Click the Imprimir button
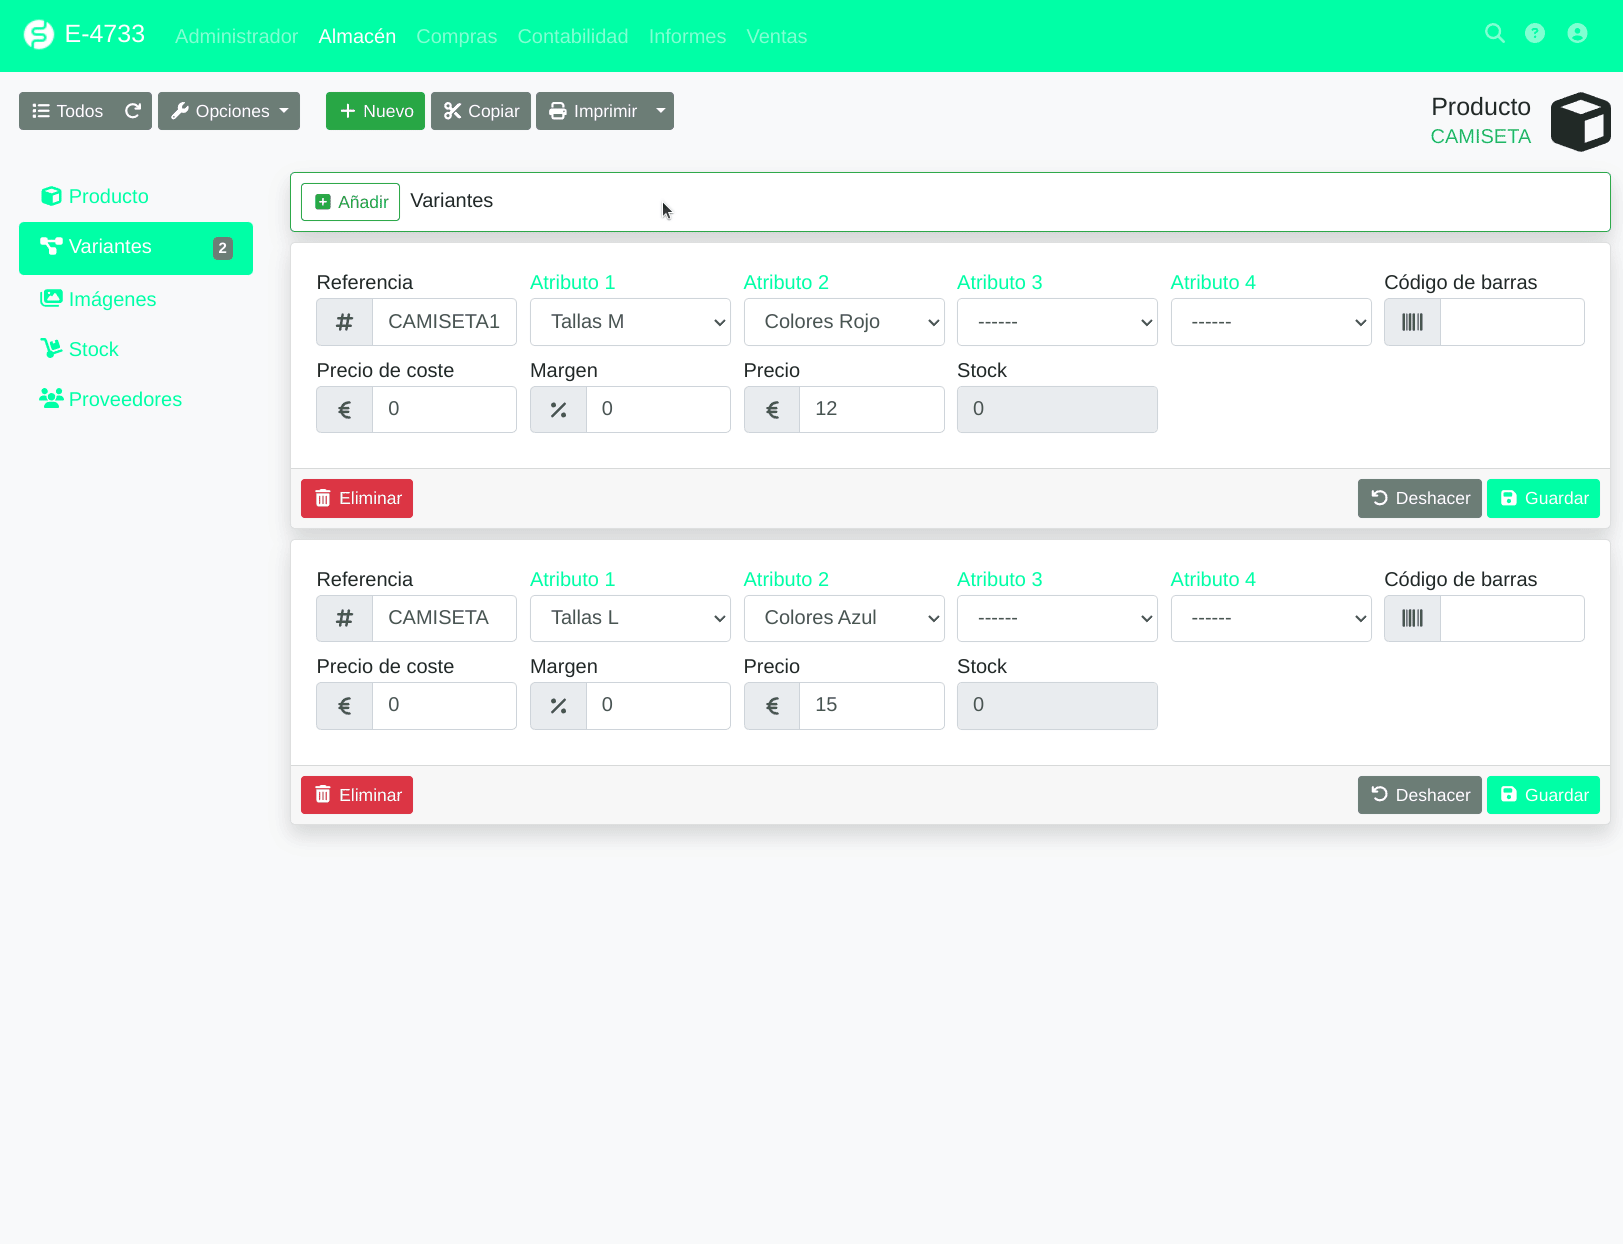Image resolution: width=1623 pixels, height=1244 pixels. click(x=592, y=111)
